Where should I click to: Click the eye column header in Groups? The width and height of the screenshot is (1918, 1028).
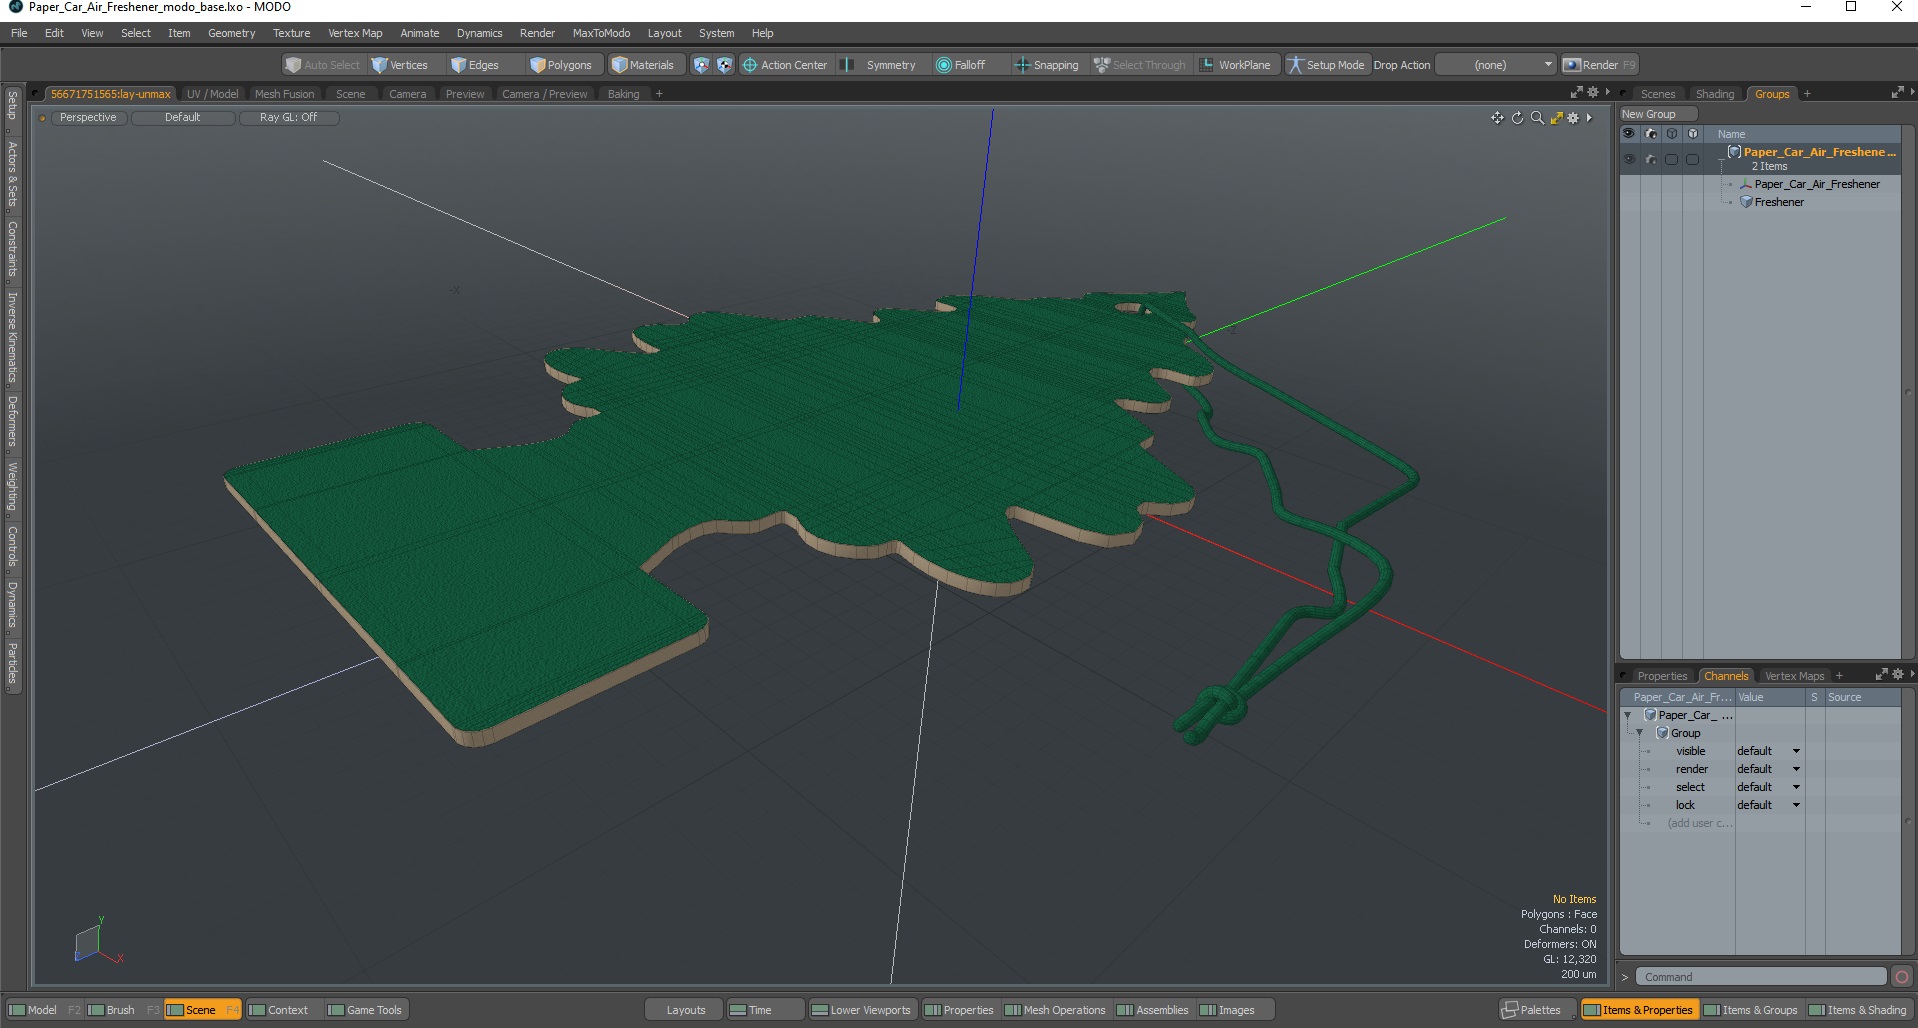[1629, 134]
